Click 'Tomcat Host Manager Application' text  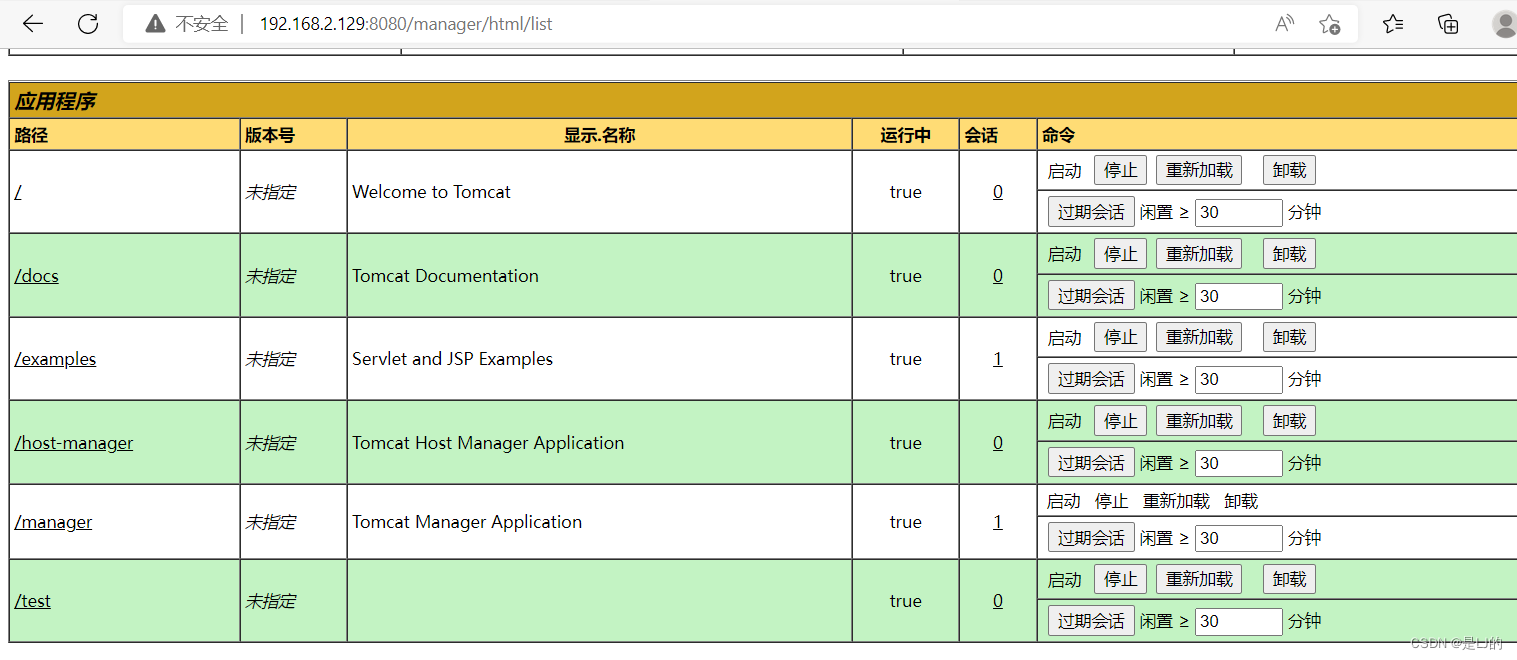tap(488, 443)
